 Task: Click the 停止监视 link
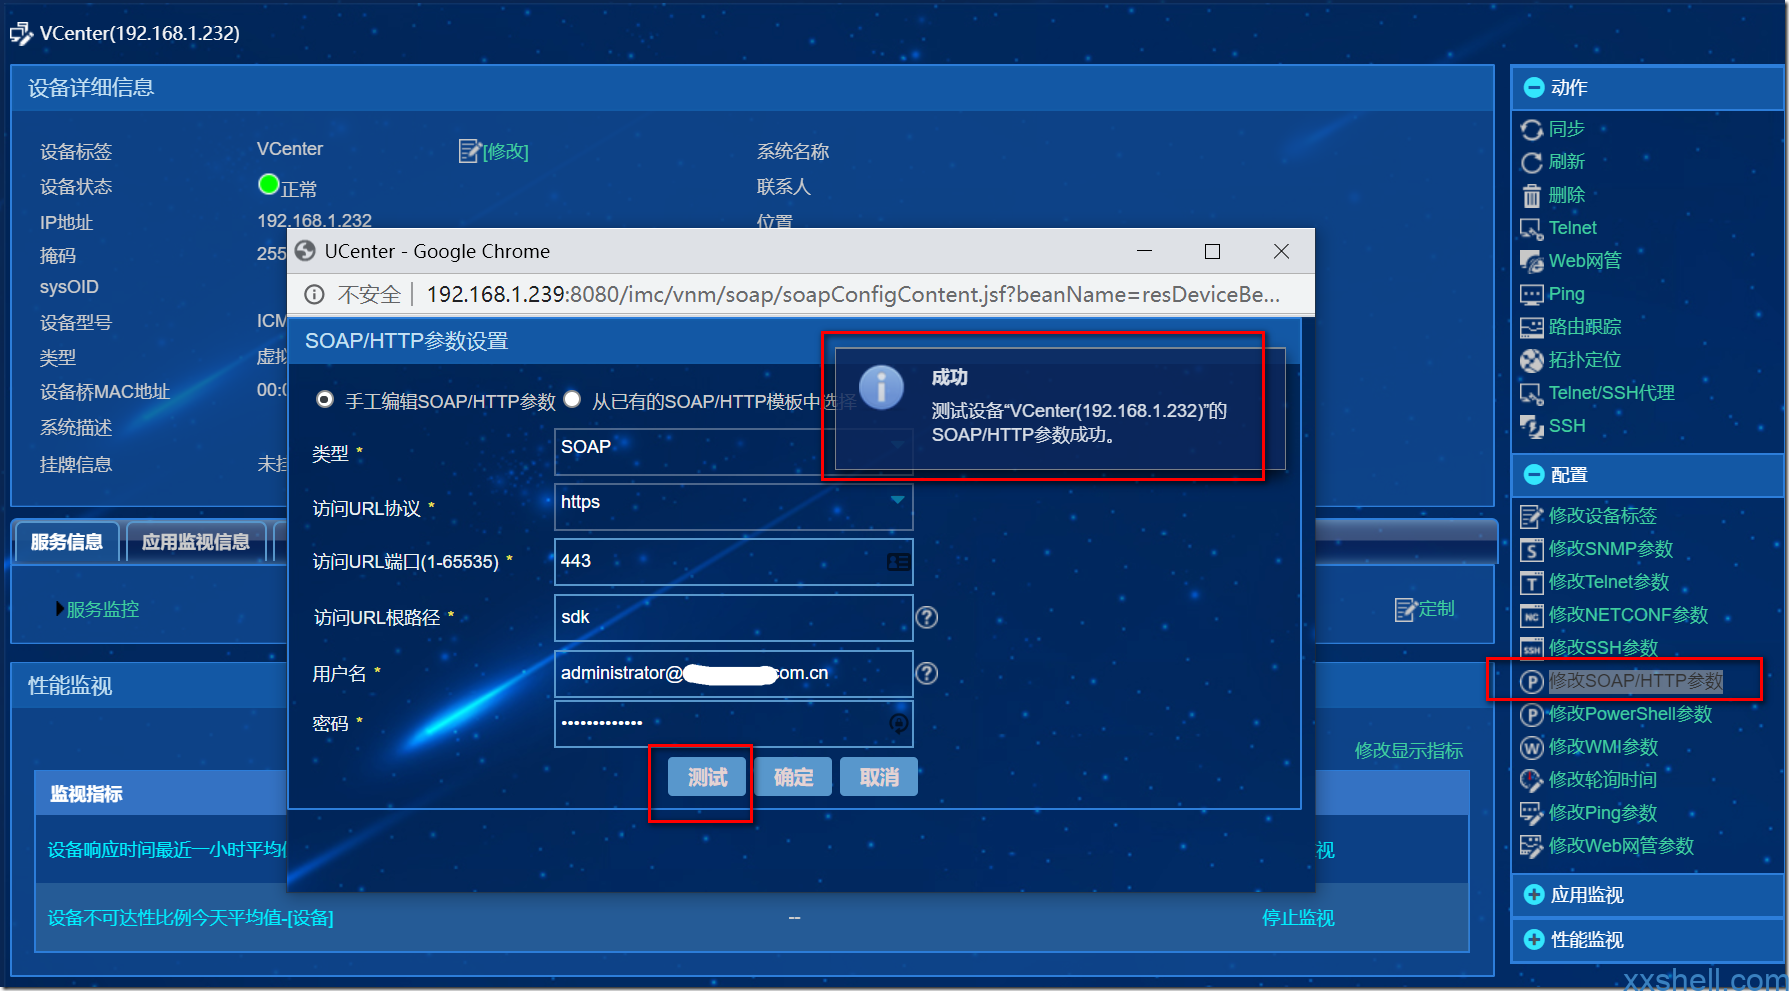tap(1298, 918)
